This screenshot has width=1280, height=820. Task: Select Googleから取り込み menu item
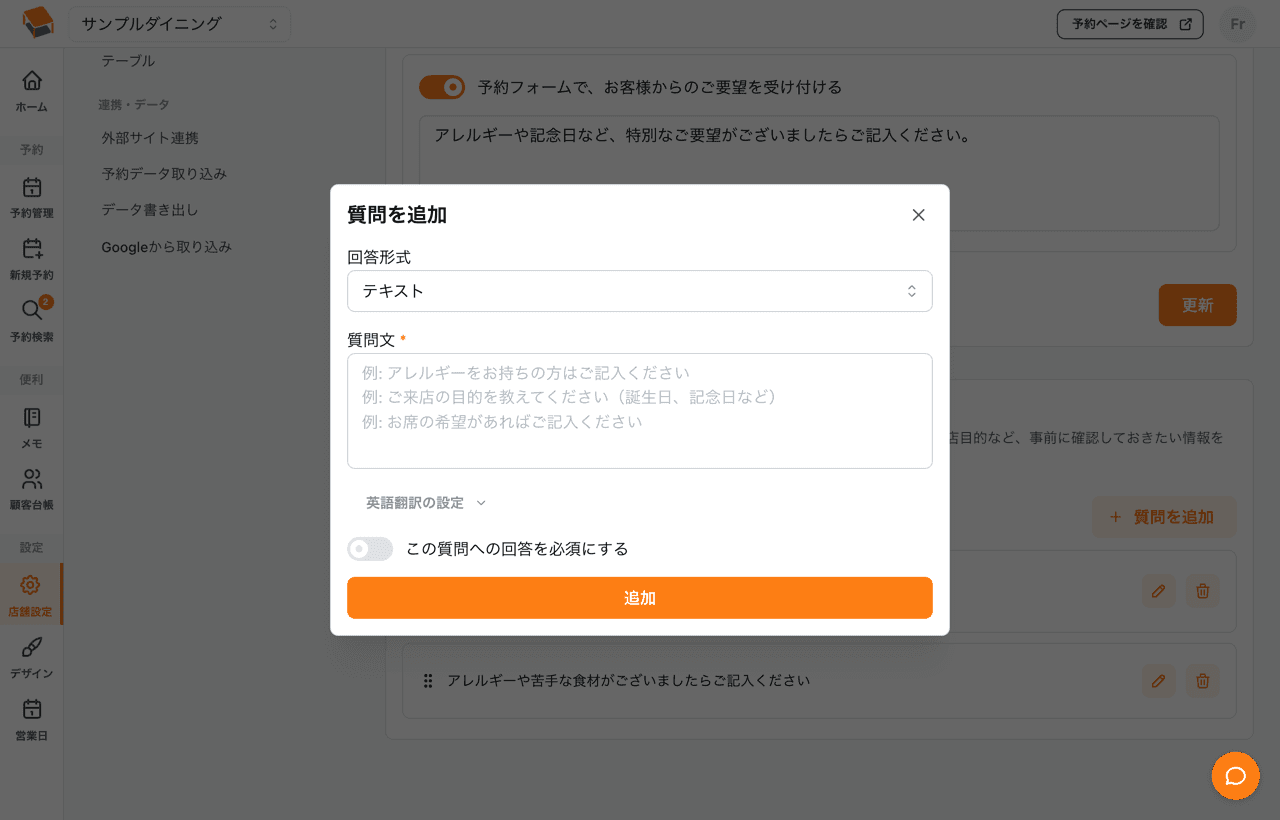click(166, 246)
